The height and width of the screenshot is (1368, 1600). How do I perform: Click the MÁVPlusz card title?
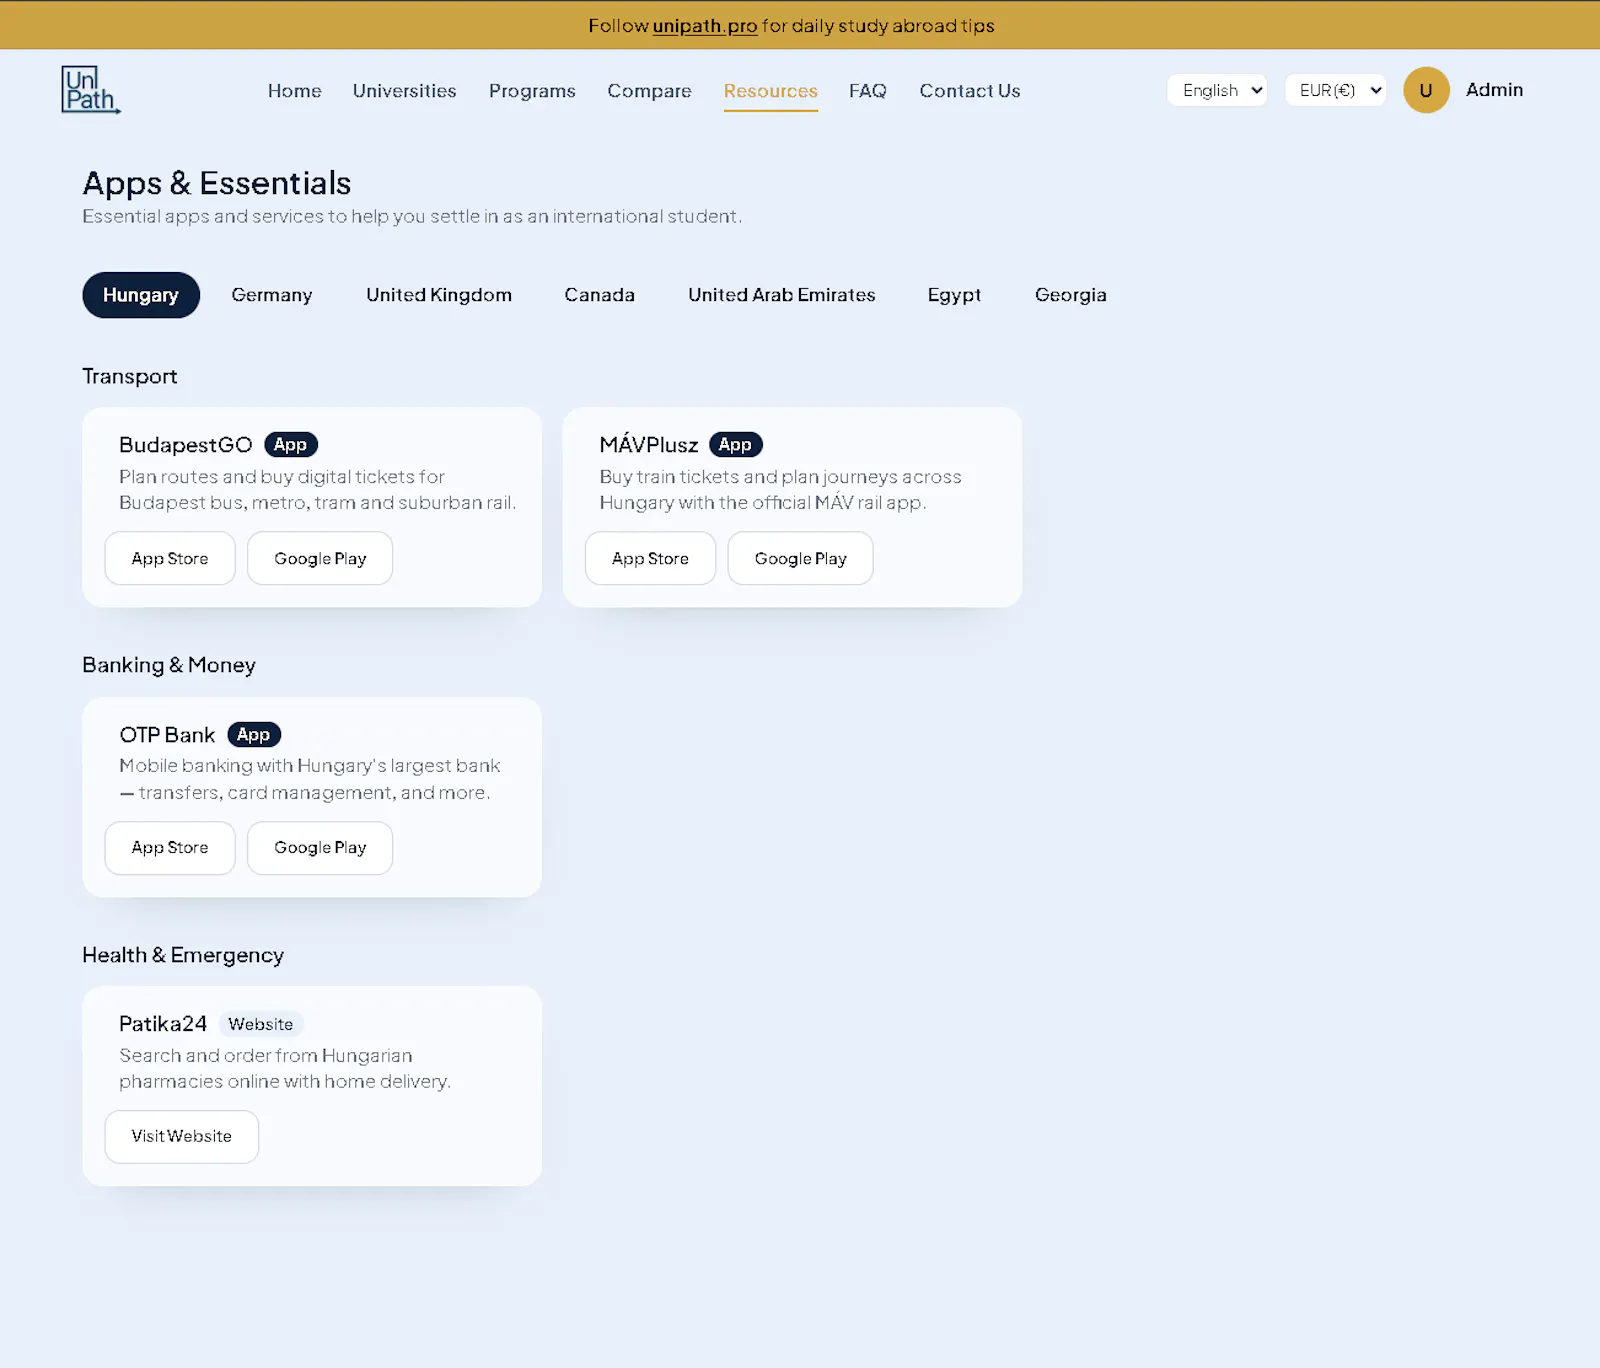click(649, 443)
